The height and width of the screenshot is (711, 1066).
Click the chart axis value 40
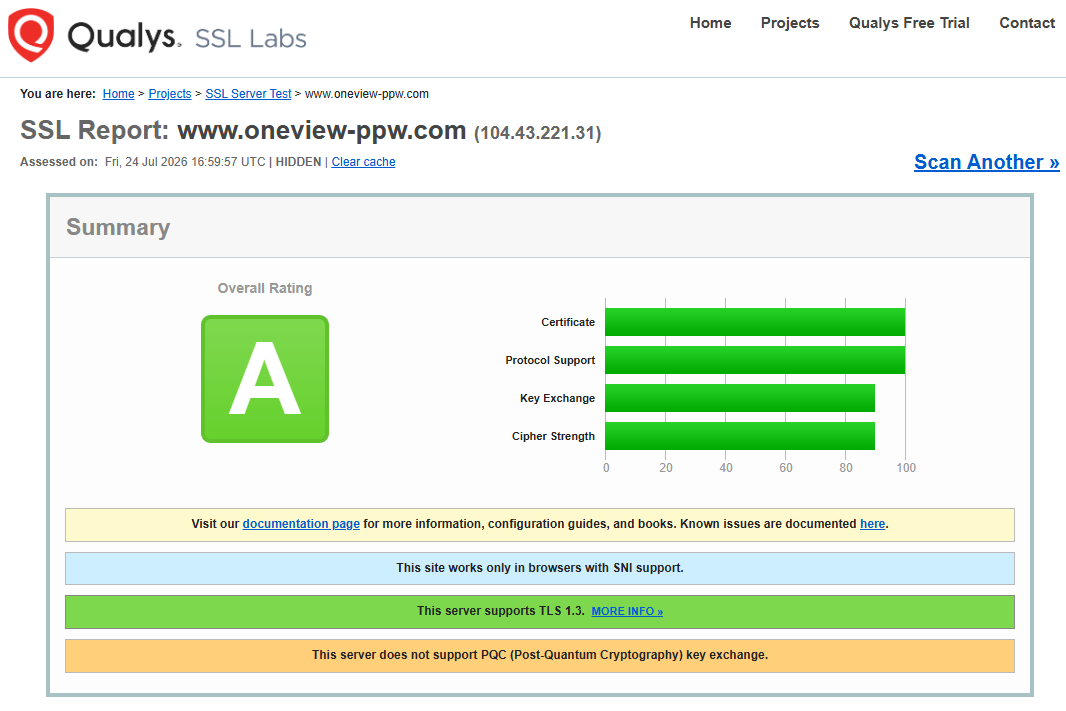point(726,468)
